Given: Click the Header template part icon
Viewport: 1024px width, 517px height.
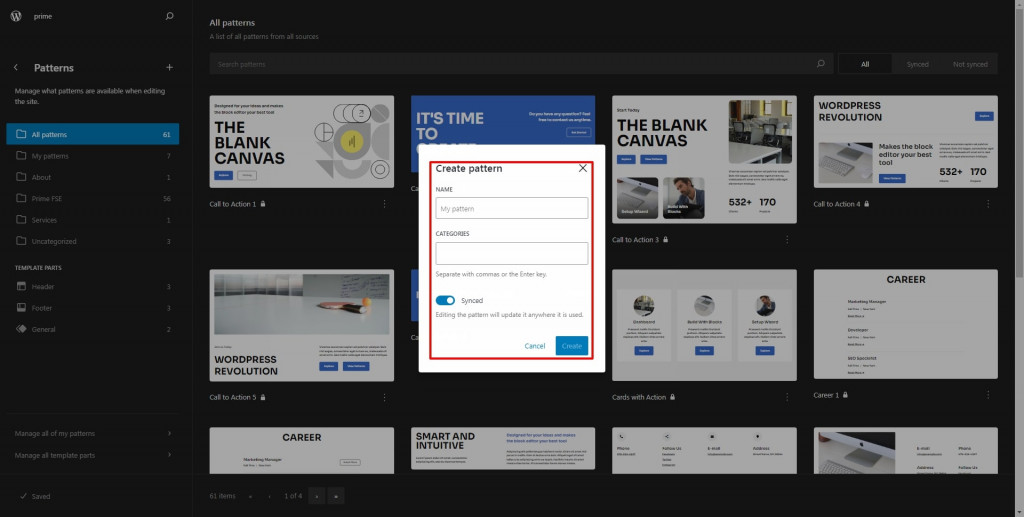Looking at the screenshot, I should click(22, 287).
